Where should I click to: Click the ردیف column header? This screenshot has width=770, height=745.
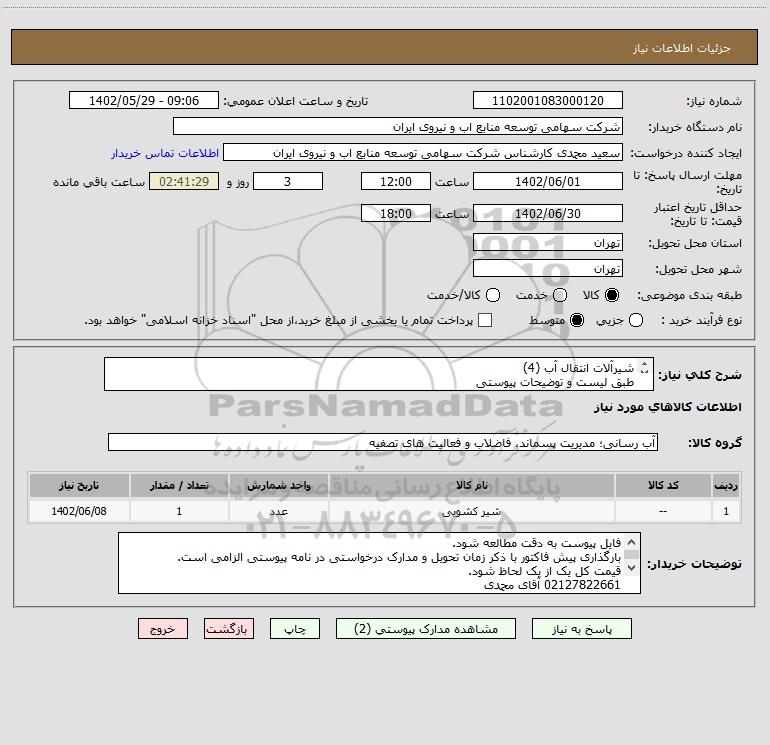(x=726, y=486)
